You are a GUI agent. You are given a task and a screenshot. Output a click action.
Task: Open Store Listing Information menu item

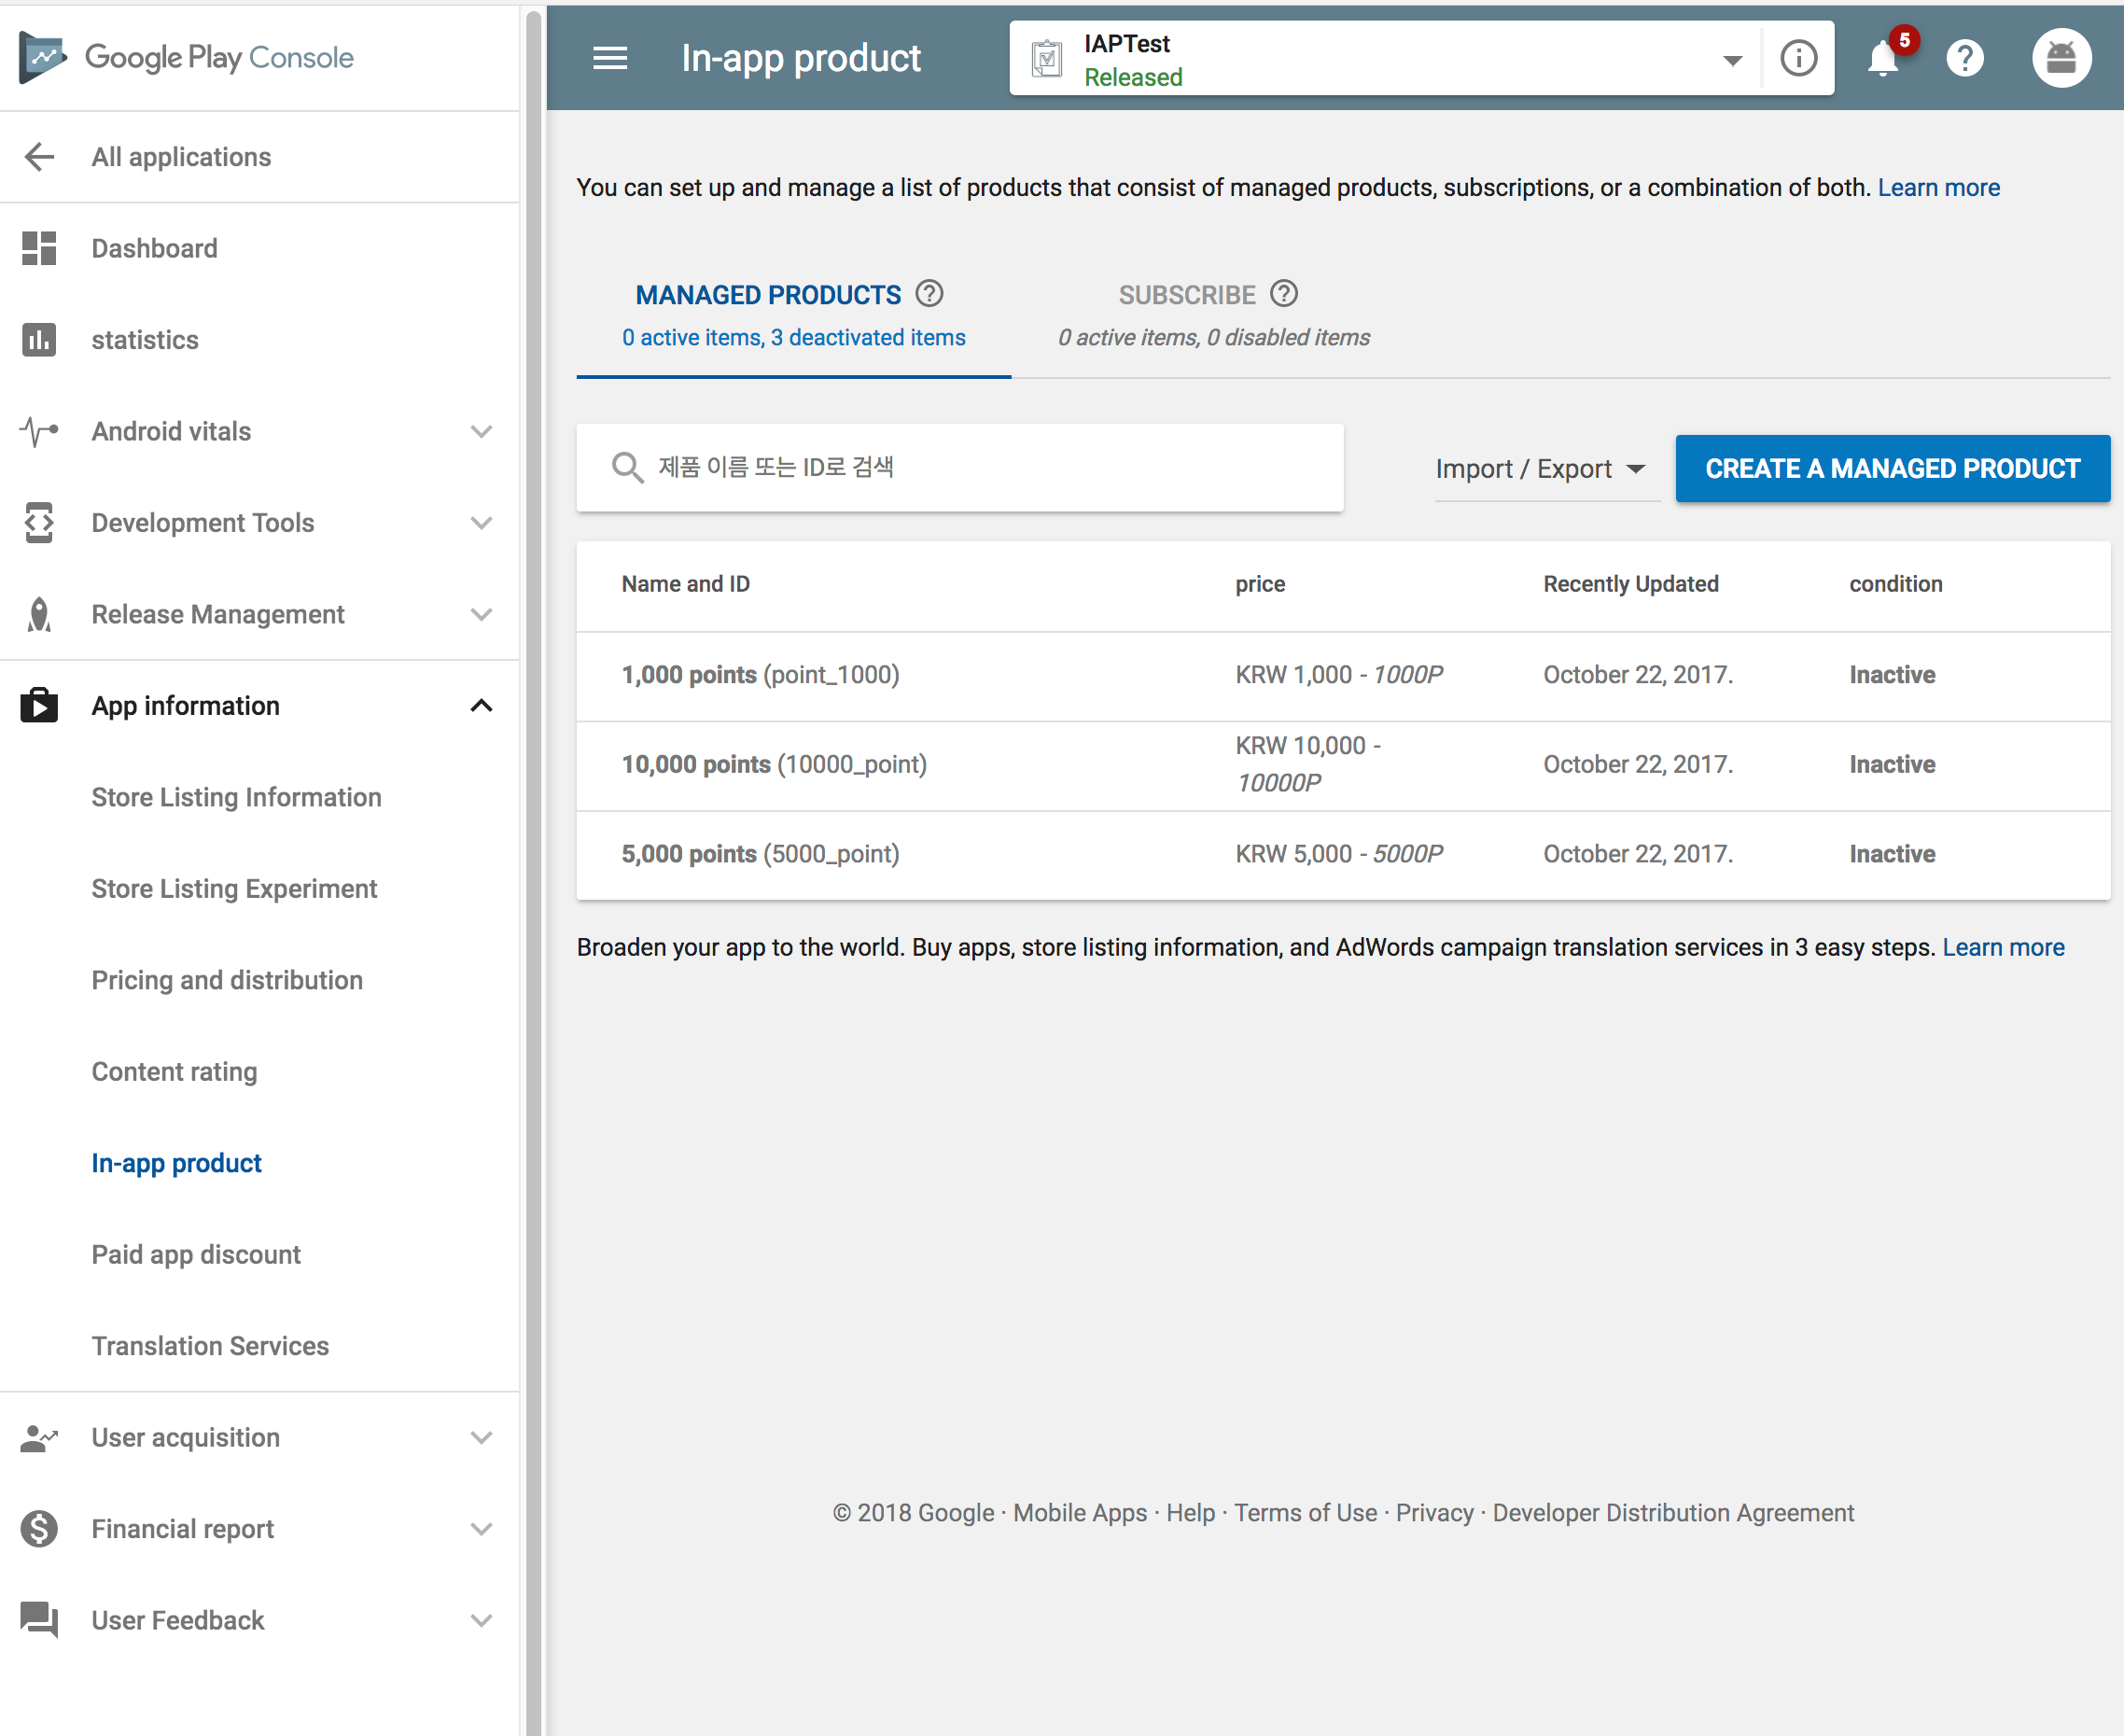pyautogui.click(x=236, y=797)
